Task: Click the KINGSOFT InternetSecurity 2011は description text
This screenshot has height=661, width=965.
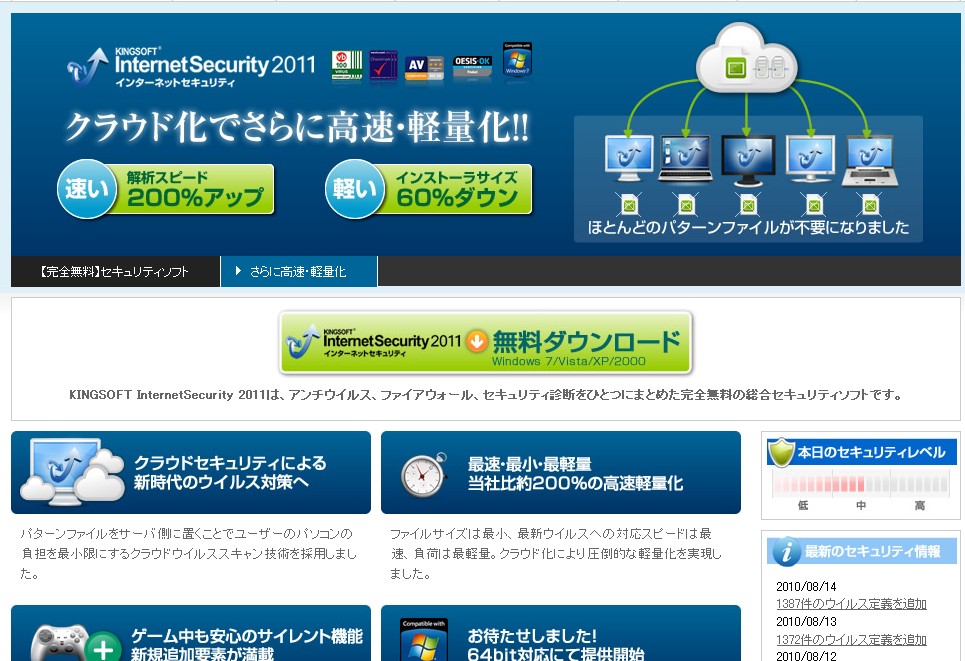Action: point(486,395)
